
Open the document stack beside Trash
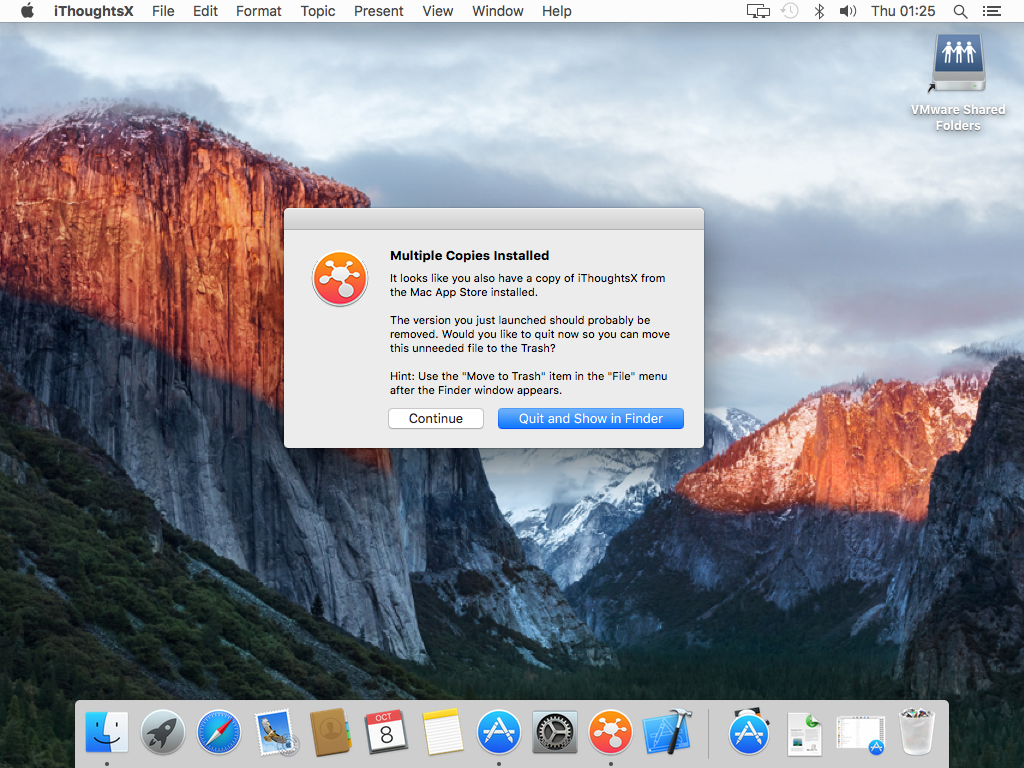(805, 732)
